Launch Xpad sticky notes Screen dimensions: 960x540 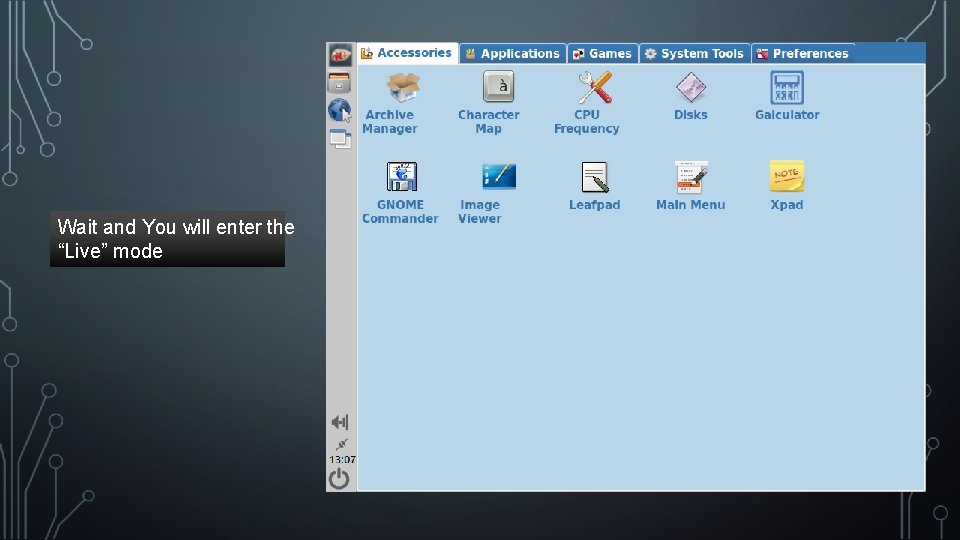point(787,186)
